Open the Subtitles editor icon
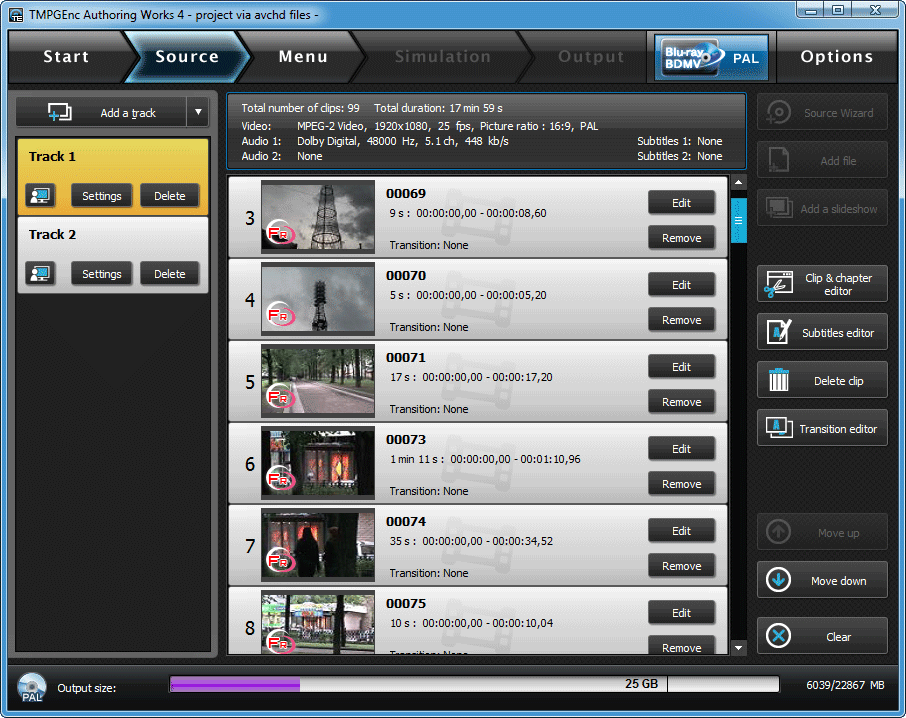The height and width of the screenshot is (718, 906). click(779, 332)
